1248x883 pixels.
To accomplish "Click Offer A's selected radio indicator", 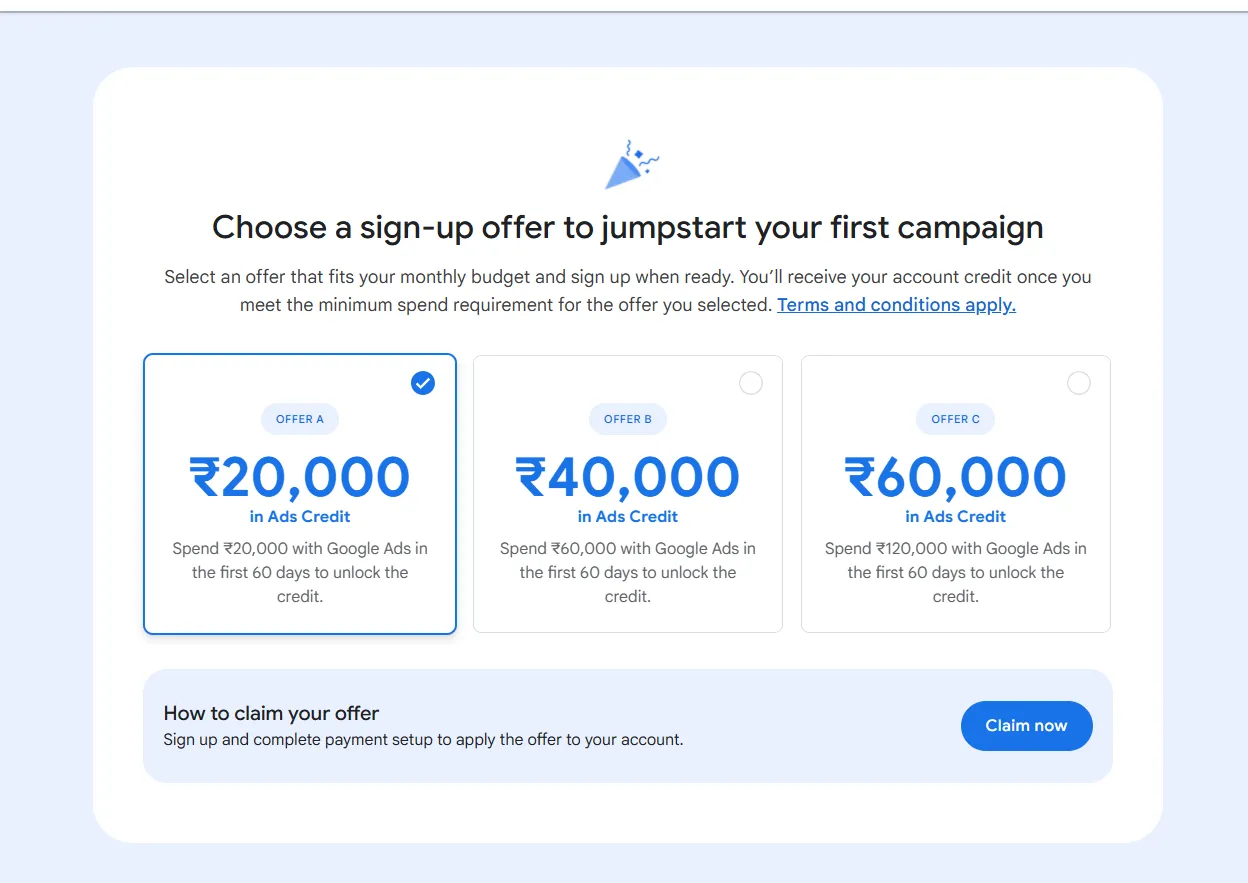I will click(x=423, y=383).
